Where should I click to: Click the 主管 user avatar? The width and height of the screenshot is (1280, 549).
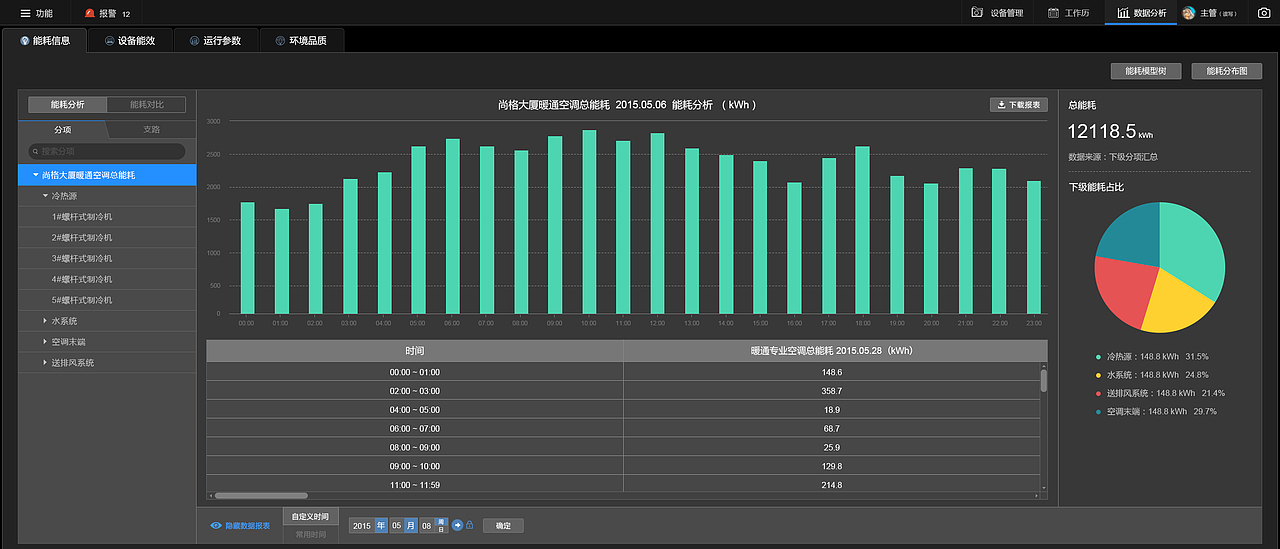tap(1189, 13)
